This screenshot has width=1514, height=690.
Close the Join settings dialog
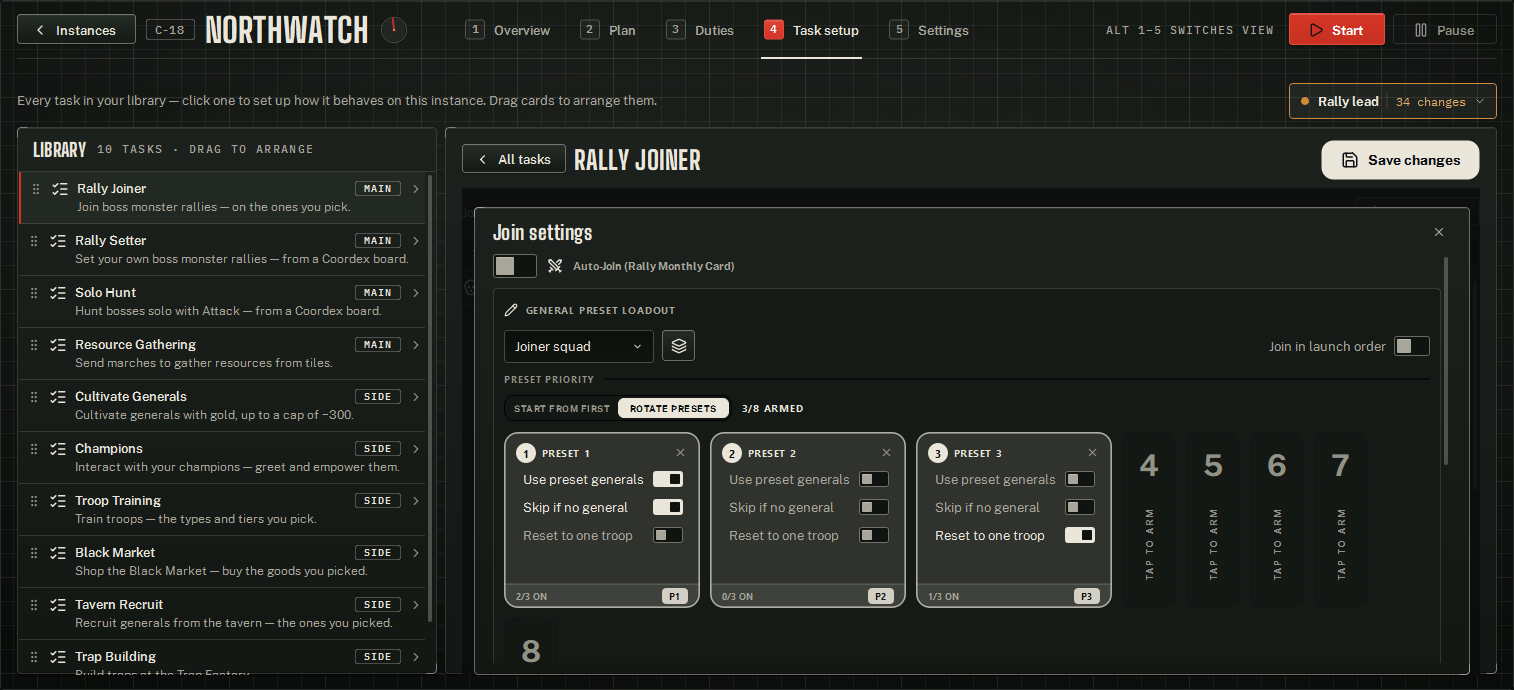click(x=1439, y=232)
